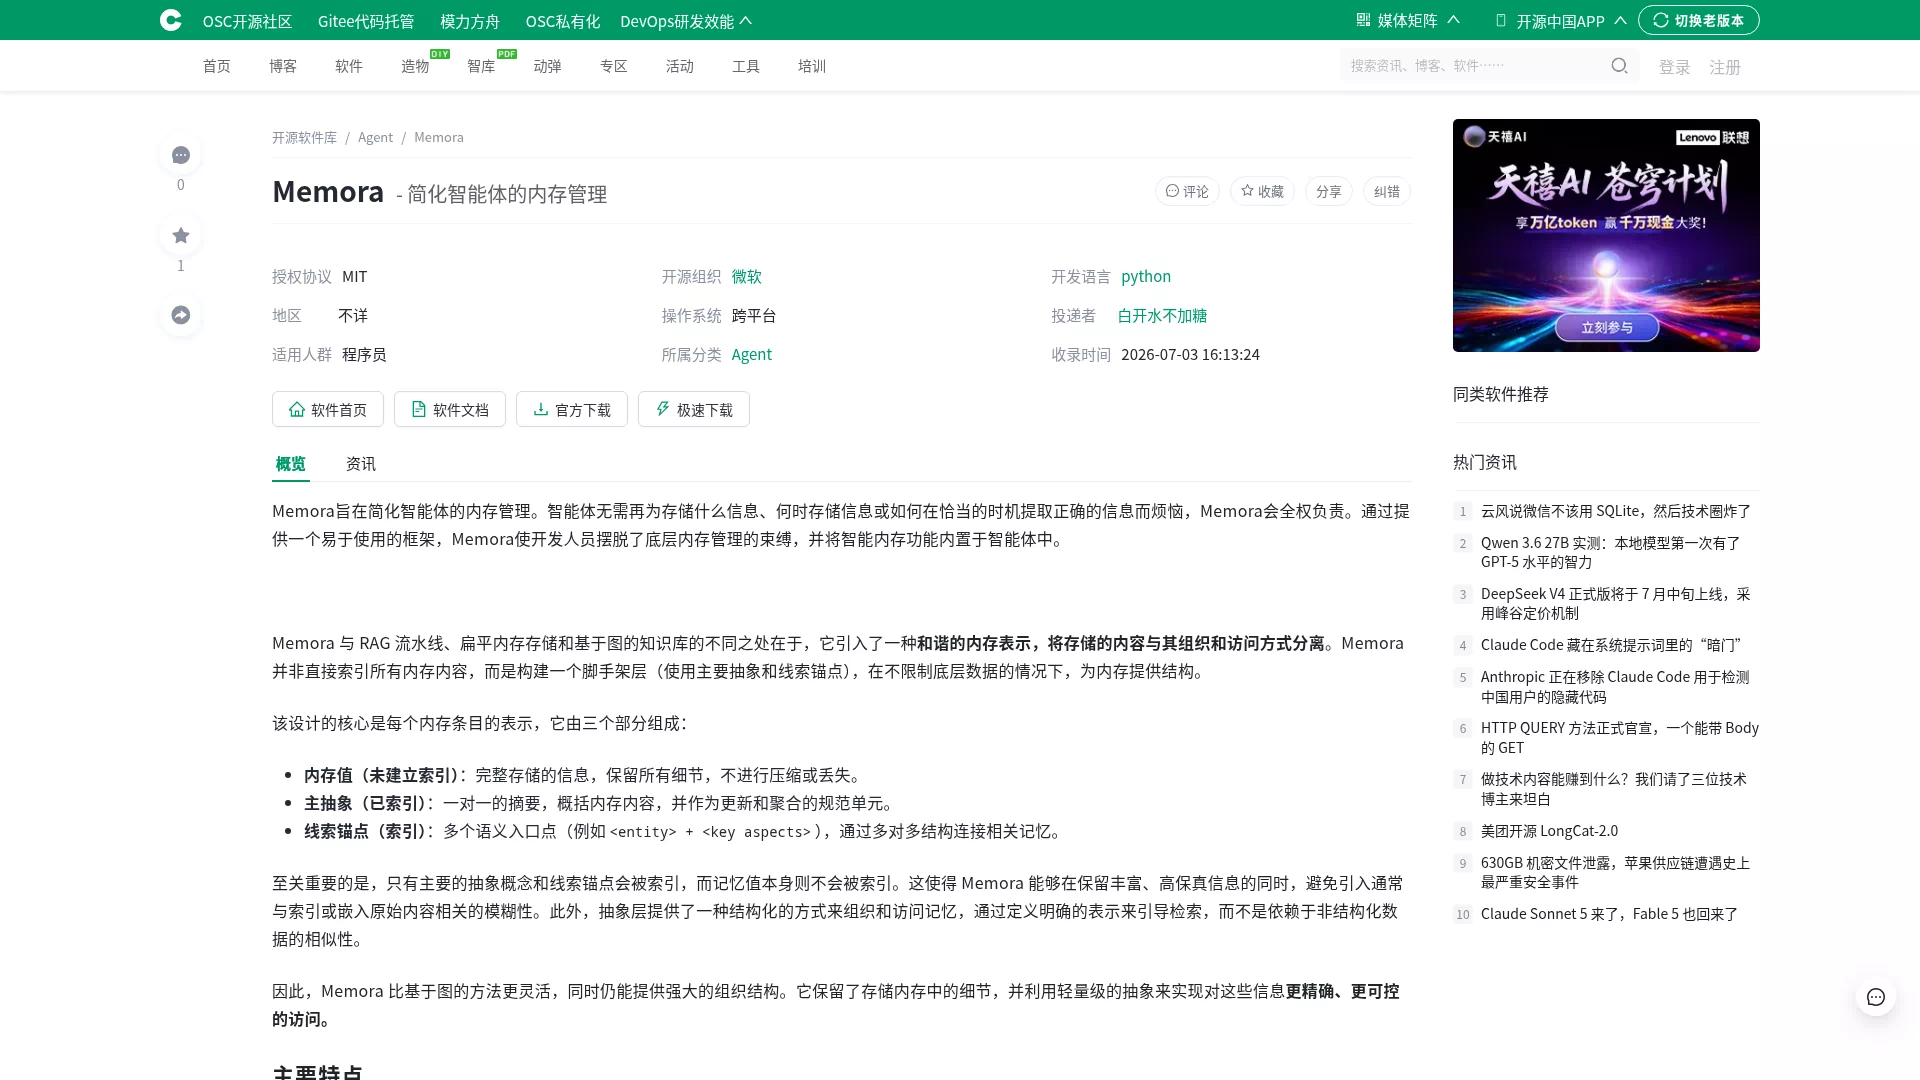Image resolution: width=1920 pixels, height=1080 pixels.
Task: Open news: 美团开源 LongCat-2.0
Action: pyautogui.click(x=1549, y=831)
